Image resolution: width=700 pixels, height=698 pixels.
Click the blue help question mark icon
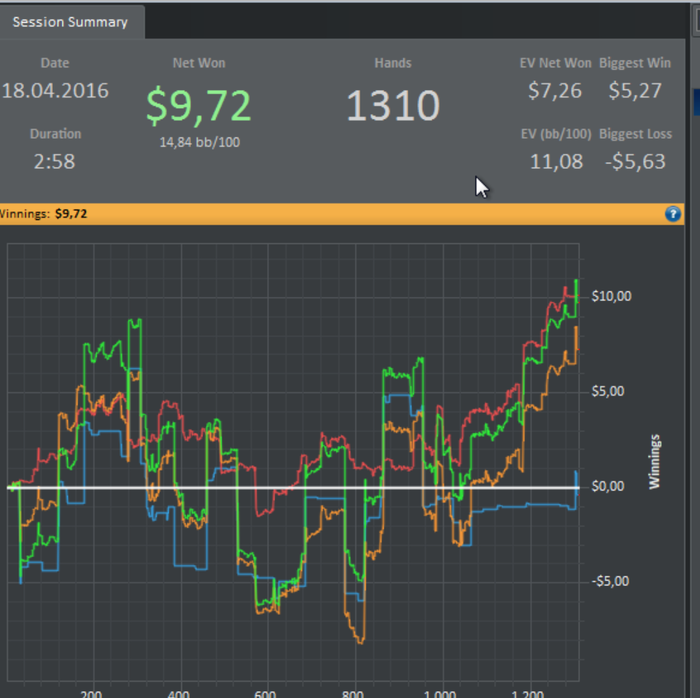673,214
